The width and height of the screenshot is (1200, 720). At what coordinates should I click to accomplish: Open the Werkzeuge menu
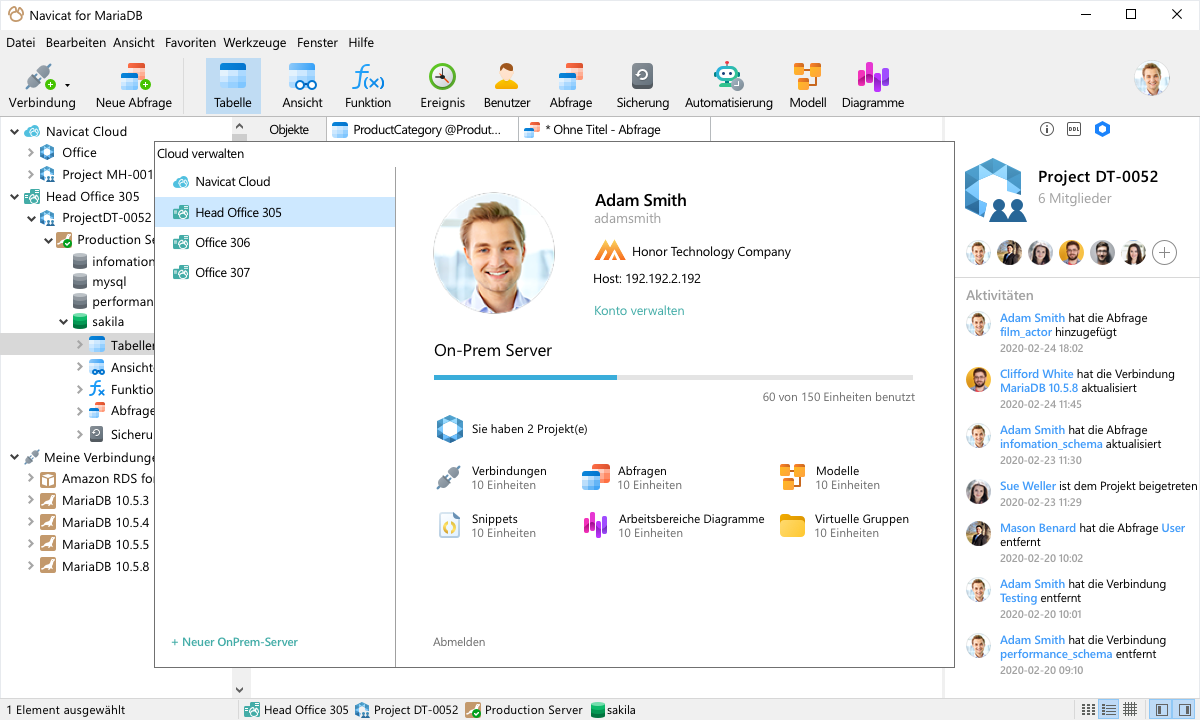(x=255, y=43)
